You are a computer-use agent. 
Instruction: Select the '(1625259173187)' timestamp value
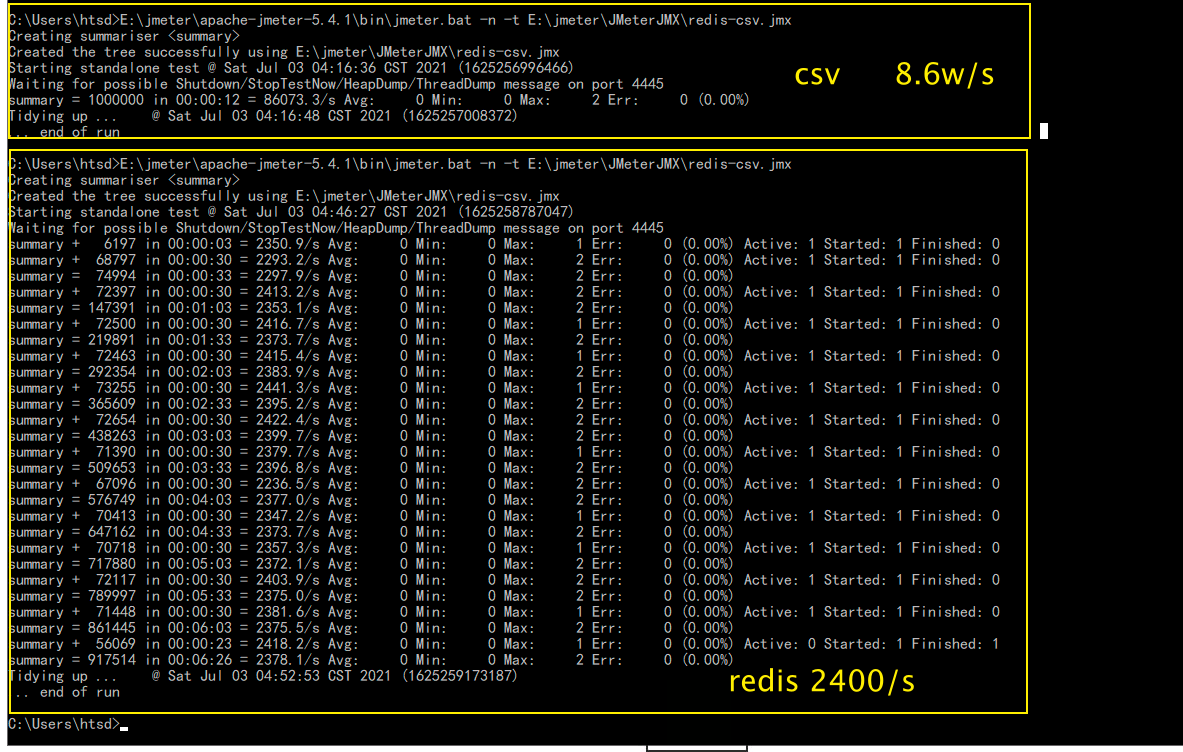459,676
